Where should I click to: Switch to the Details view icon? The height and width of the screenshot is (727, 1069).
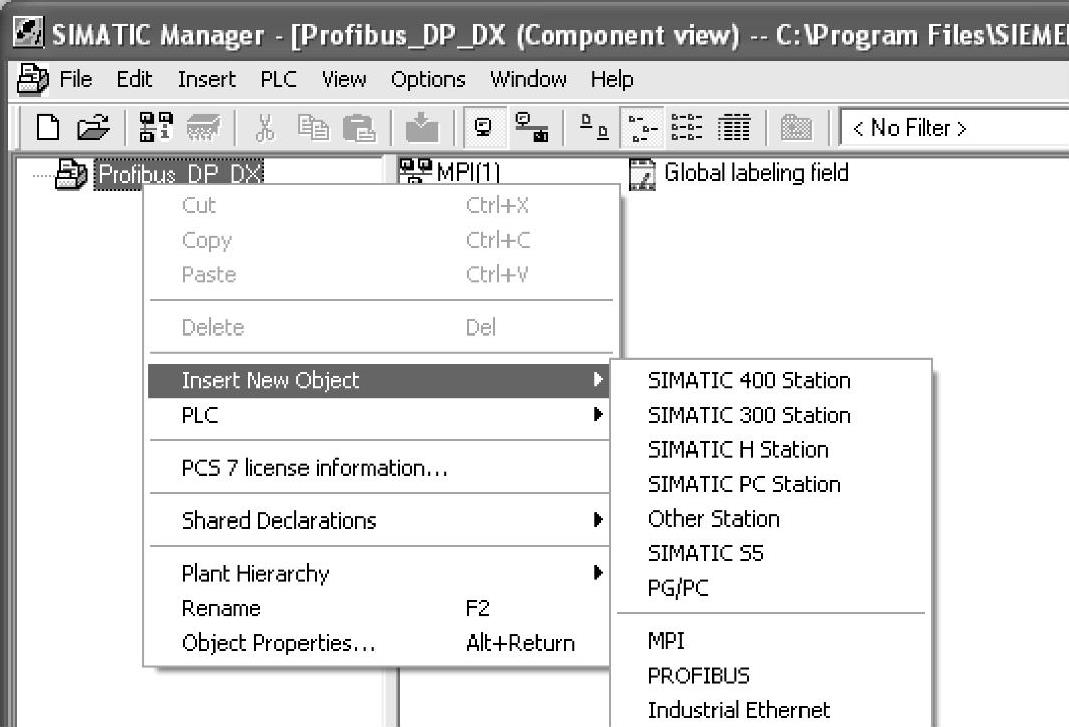pos(735,128)
